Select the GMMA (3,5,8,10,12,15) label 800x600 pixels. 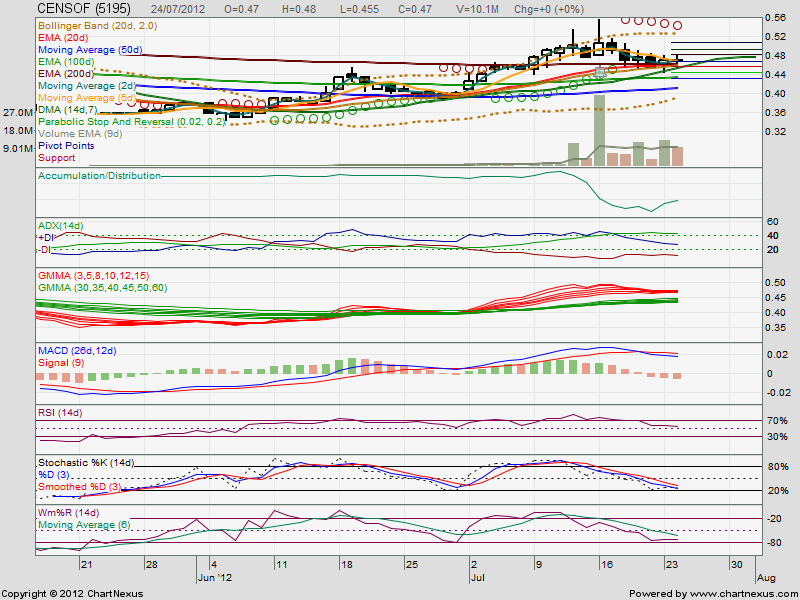pyautogui.click(x=95, y=274)
